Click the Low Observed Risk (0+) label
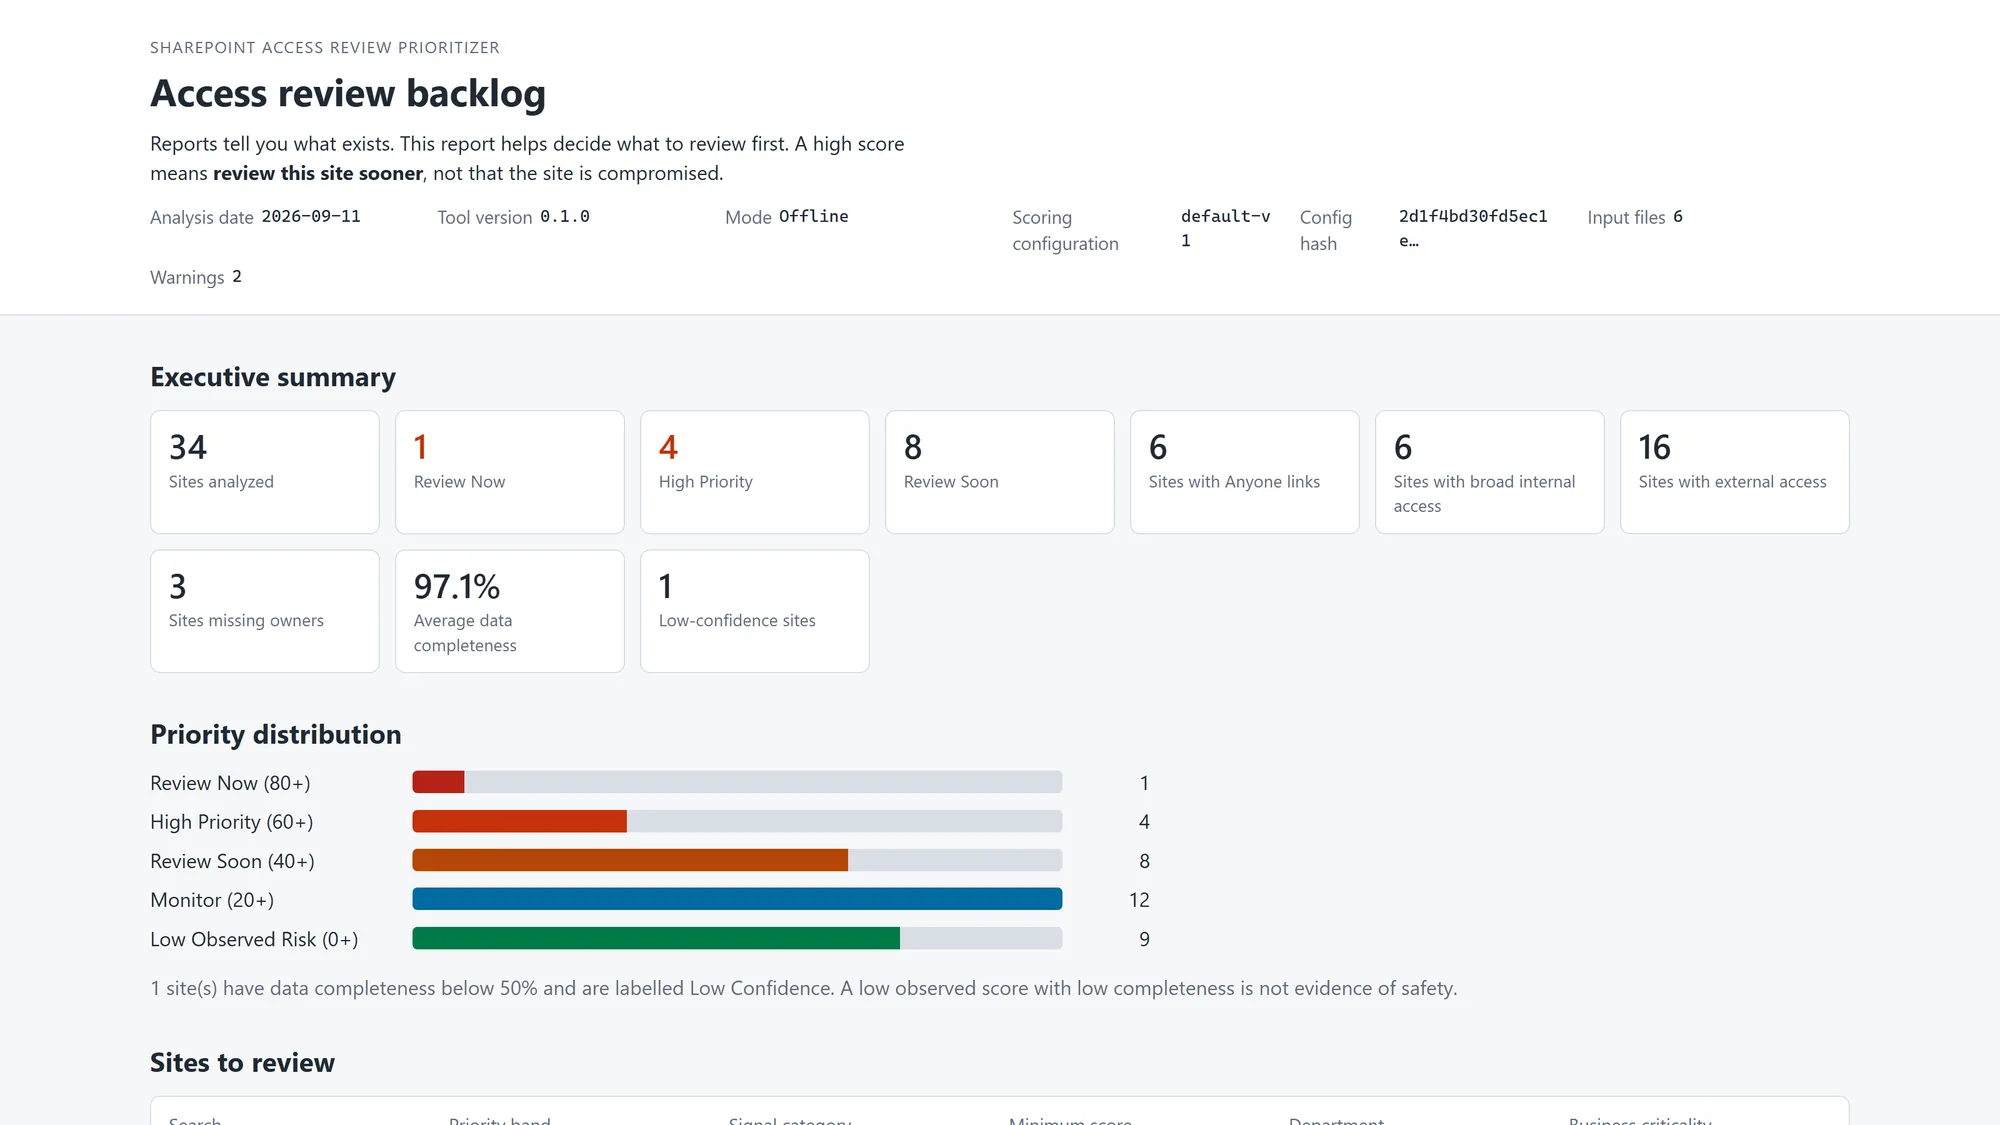This screenshot has height=1125, width=2000. [254, 939]
